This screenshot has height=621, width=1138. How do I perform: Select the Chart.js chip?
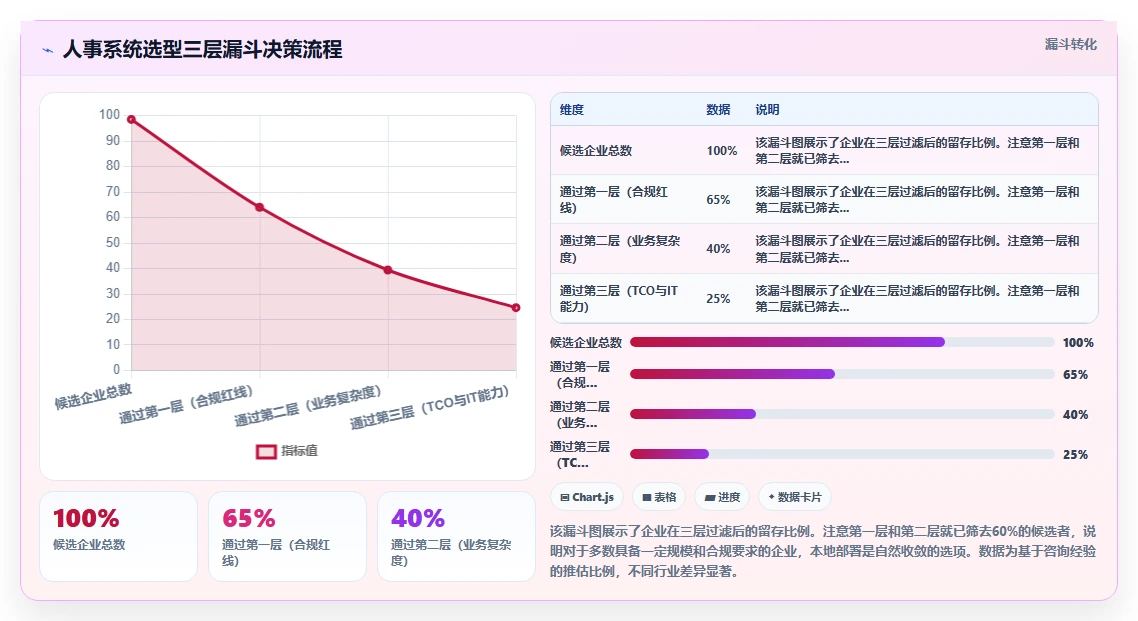coord(587,497)
